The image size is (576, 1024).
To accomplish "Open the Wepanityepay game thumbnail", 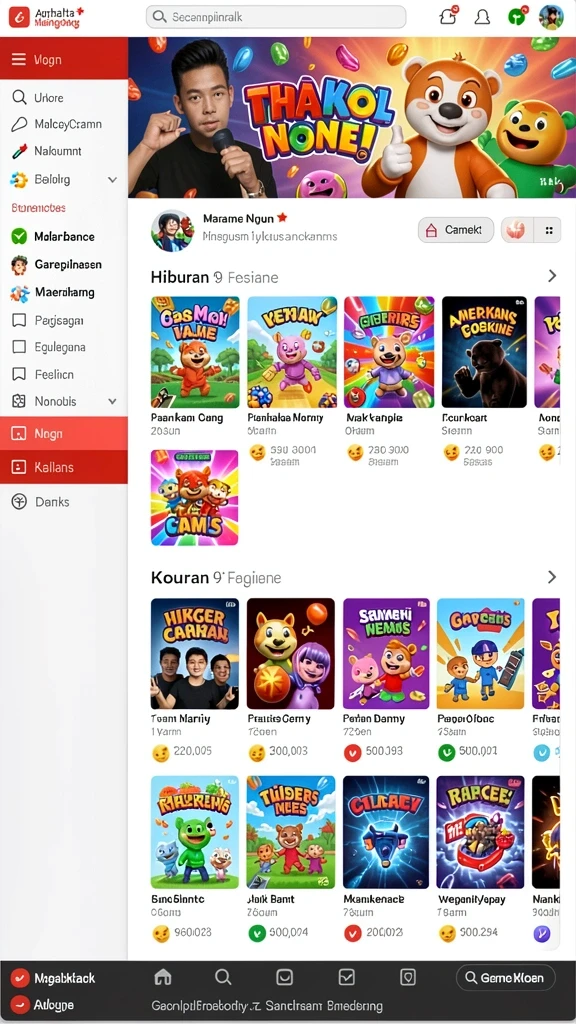I will pyautogui.click(x=481, y=832).
